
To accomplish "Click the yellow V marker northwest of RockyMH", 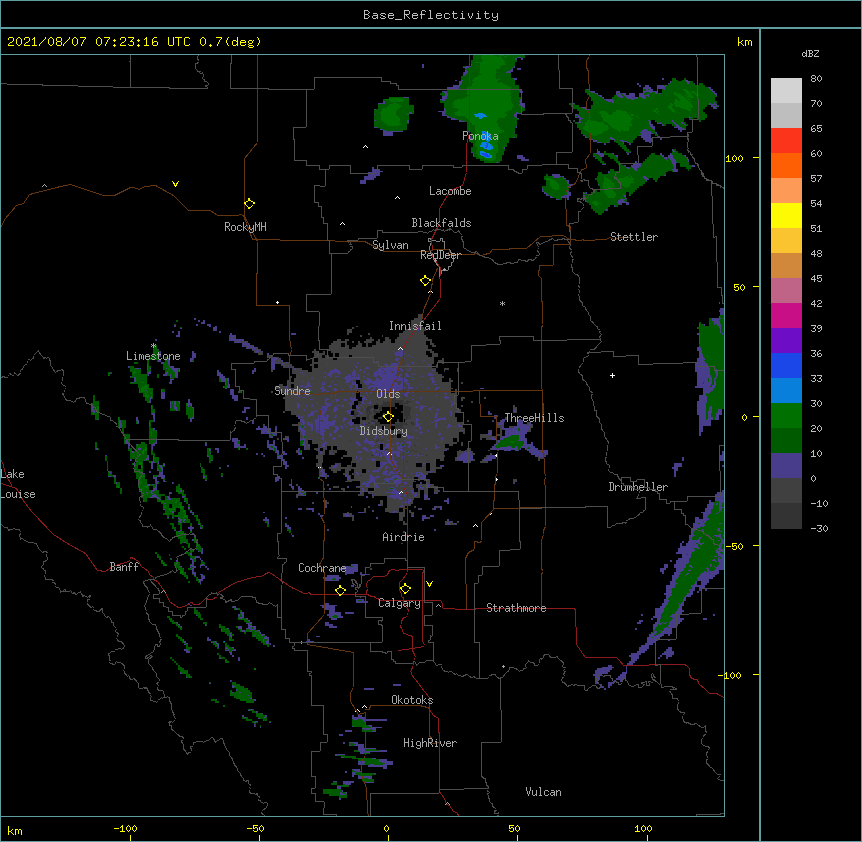I will pyautogui.click(x=175, y=184).
